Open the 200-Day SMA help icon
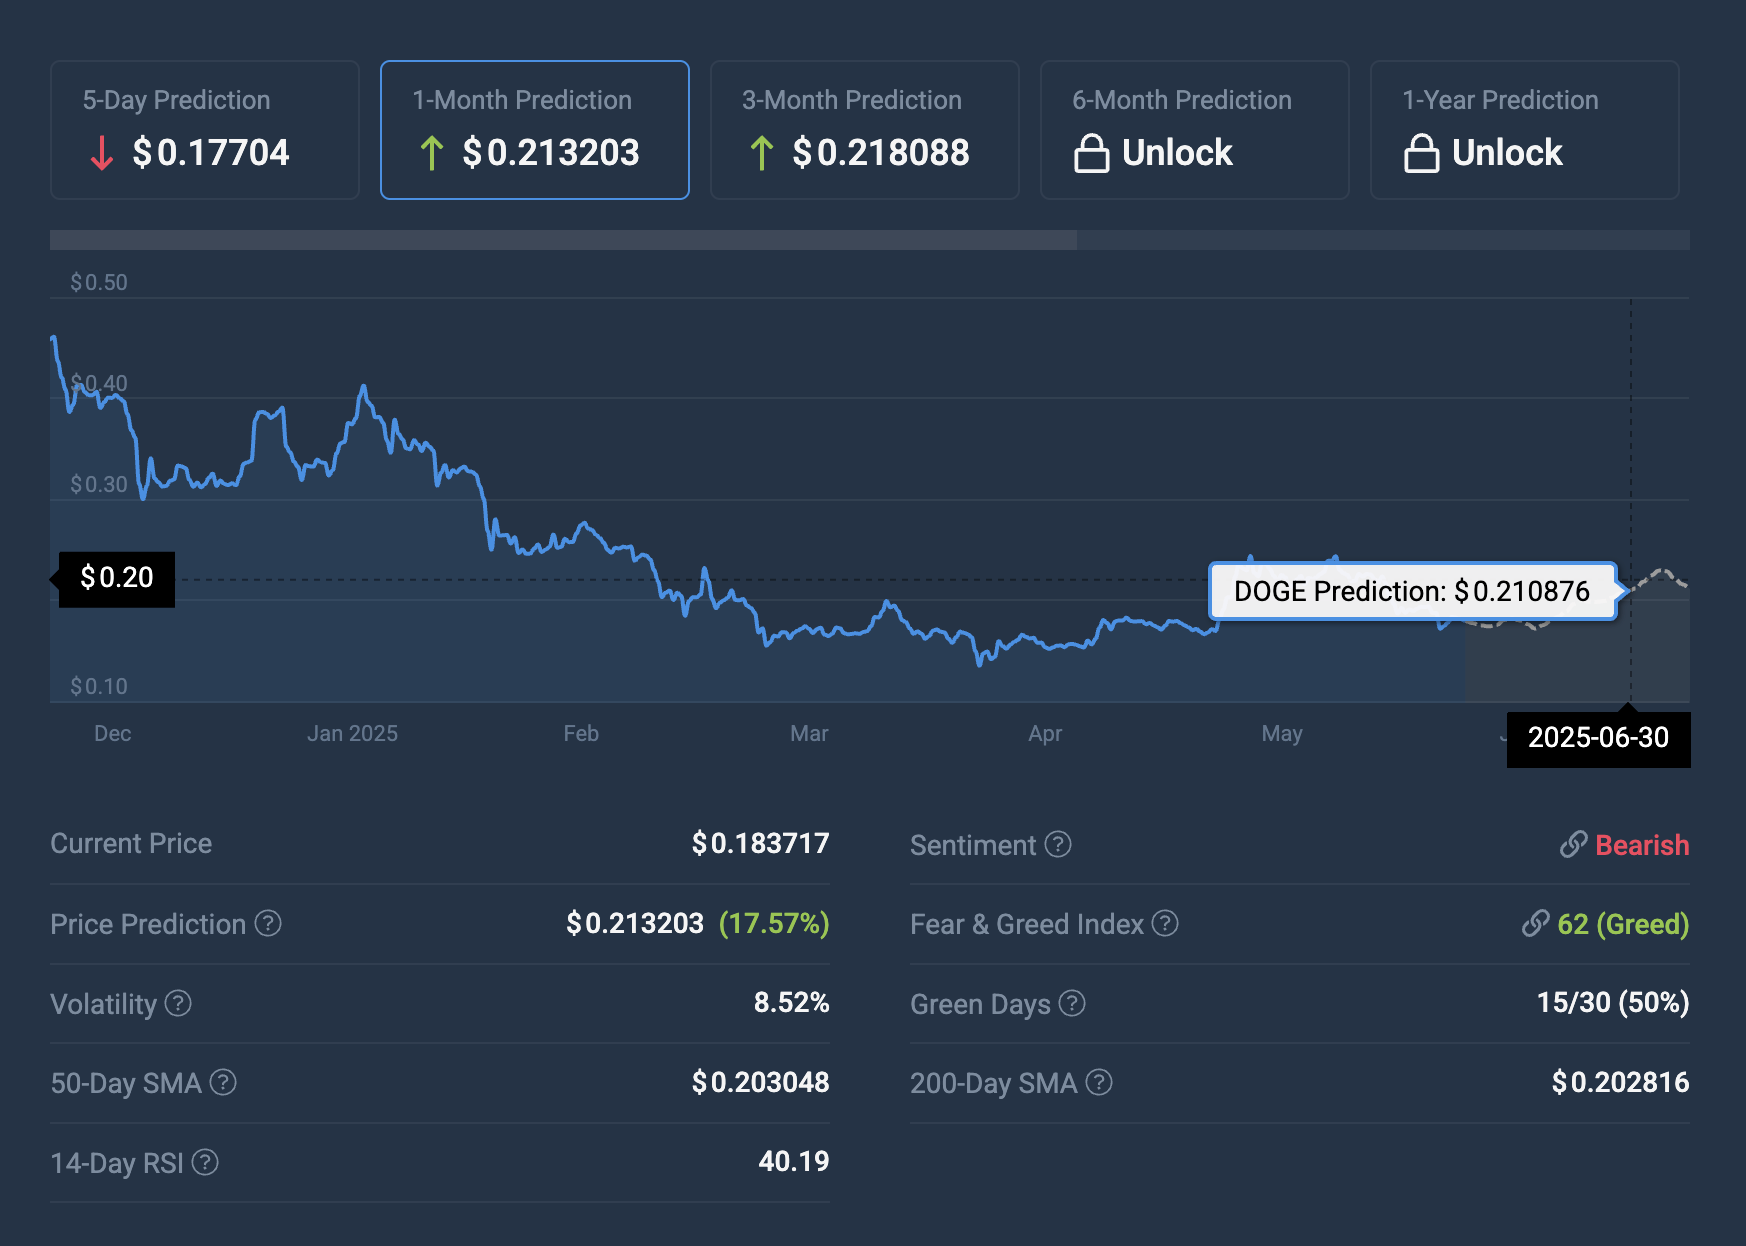The image size is (1746, 1246). (1099, 1082)
